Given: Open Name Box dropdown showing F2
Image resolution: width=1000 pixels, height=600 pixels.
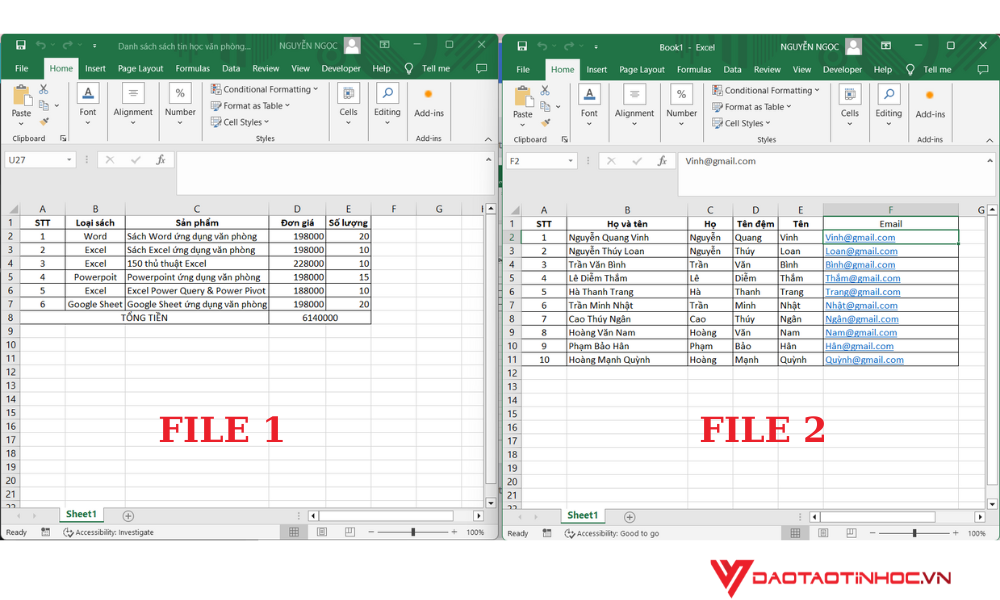Looking at the screenshot, I should click(570, 161).
